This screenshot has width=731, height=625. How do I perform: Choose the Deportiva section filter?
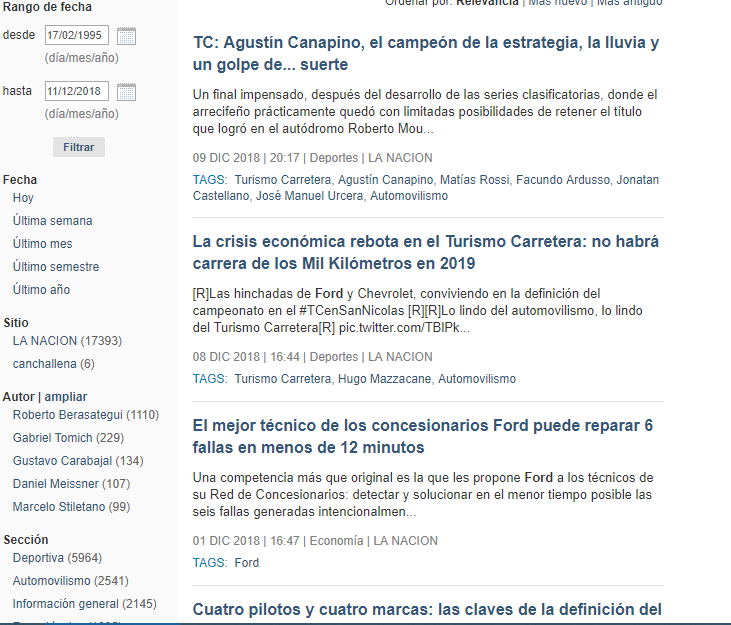tap(57, 558)
